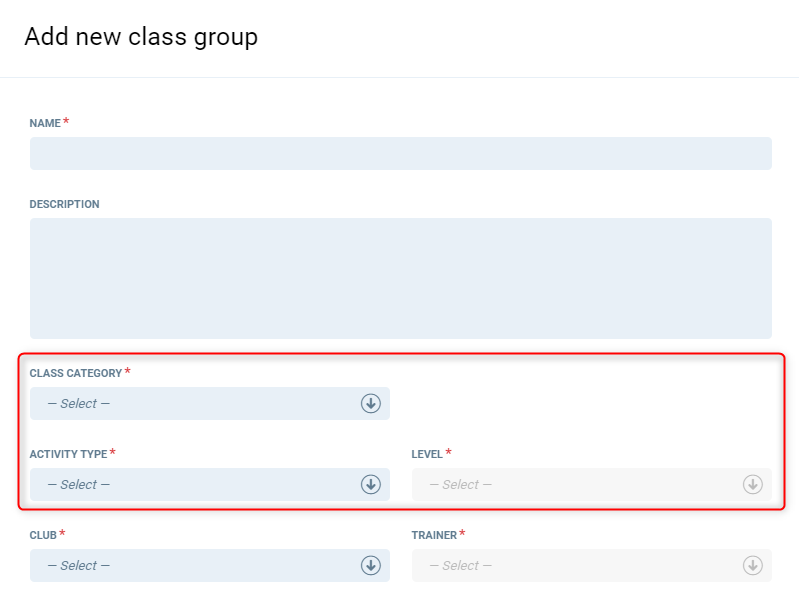Focus the Description text area
Screen dimensions: 799x600
(400, 278)
